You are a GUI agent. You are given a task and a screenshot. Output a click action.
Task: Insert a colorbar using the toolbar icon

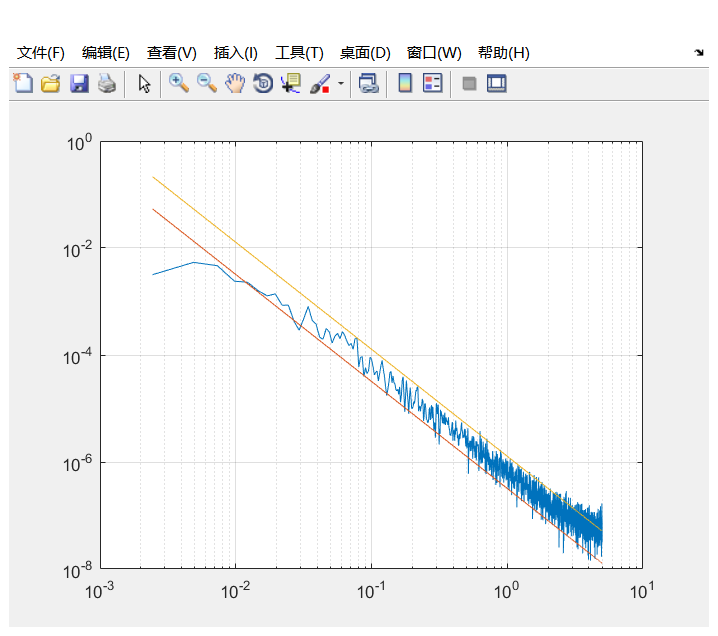point(405,84)
